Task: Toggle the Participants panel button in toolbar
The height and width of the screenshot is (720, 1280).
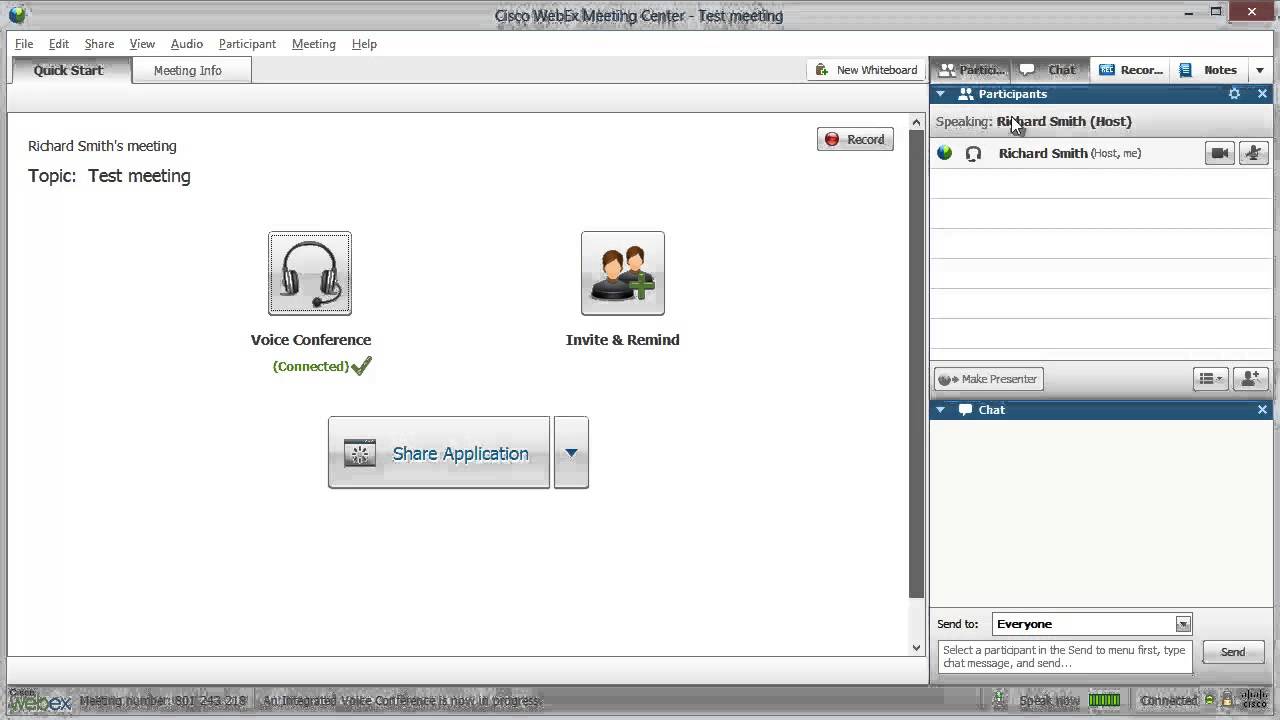Action: tap(972, 70)
